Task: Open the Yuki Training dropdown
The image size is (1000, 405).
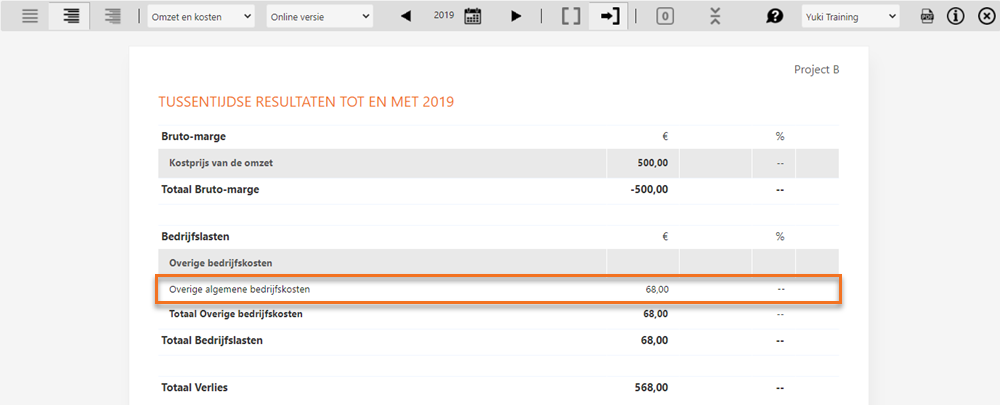Action: tap(851, 17)
